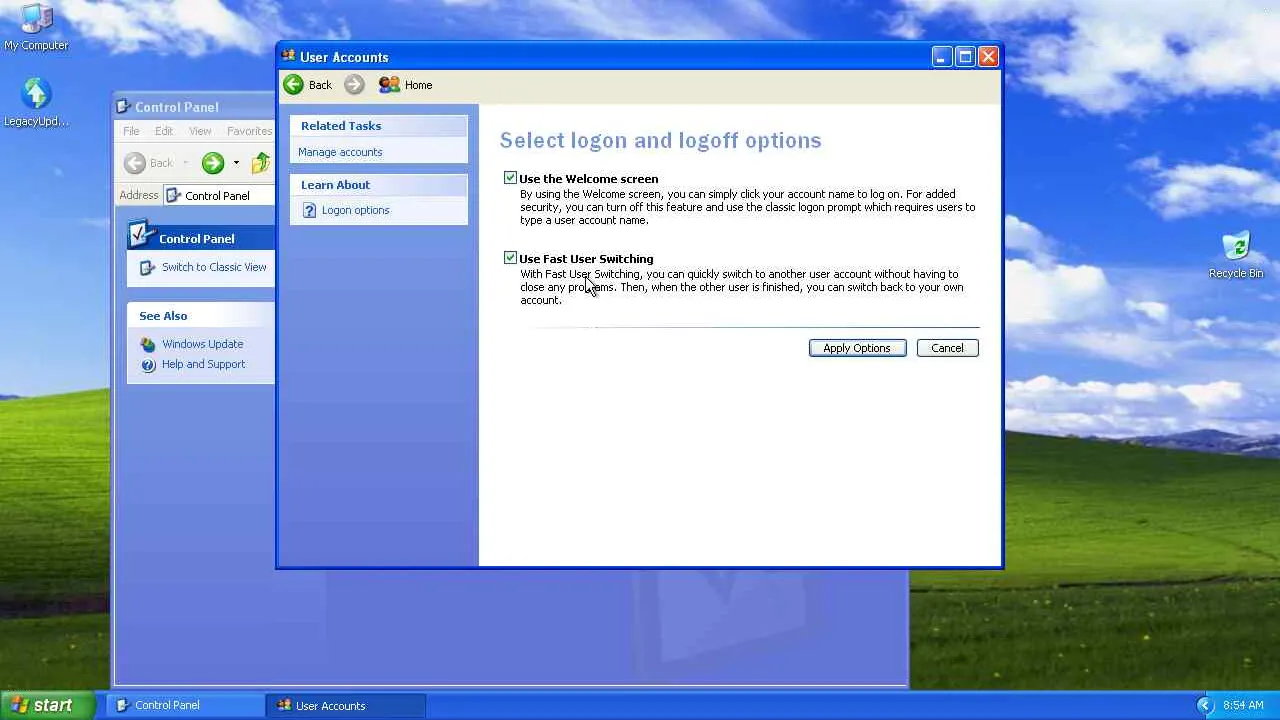Click the Learn About panel header
This screenshot has height=720, width=1280.
(x=379, y=185)
